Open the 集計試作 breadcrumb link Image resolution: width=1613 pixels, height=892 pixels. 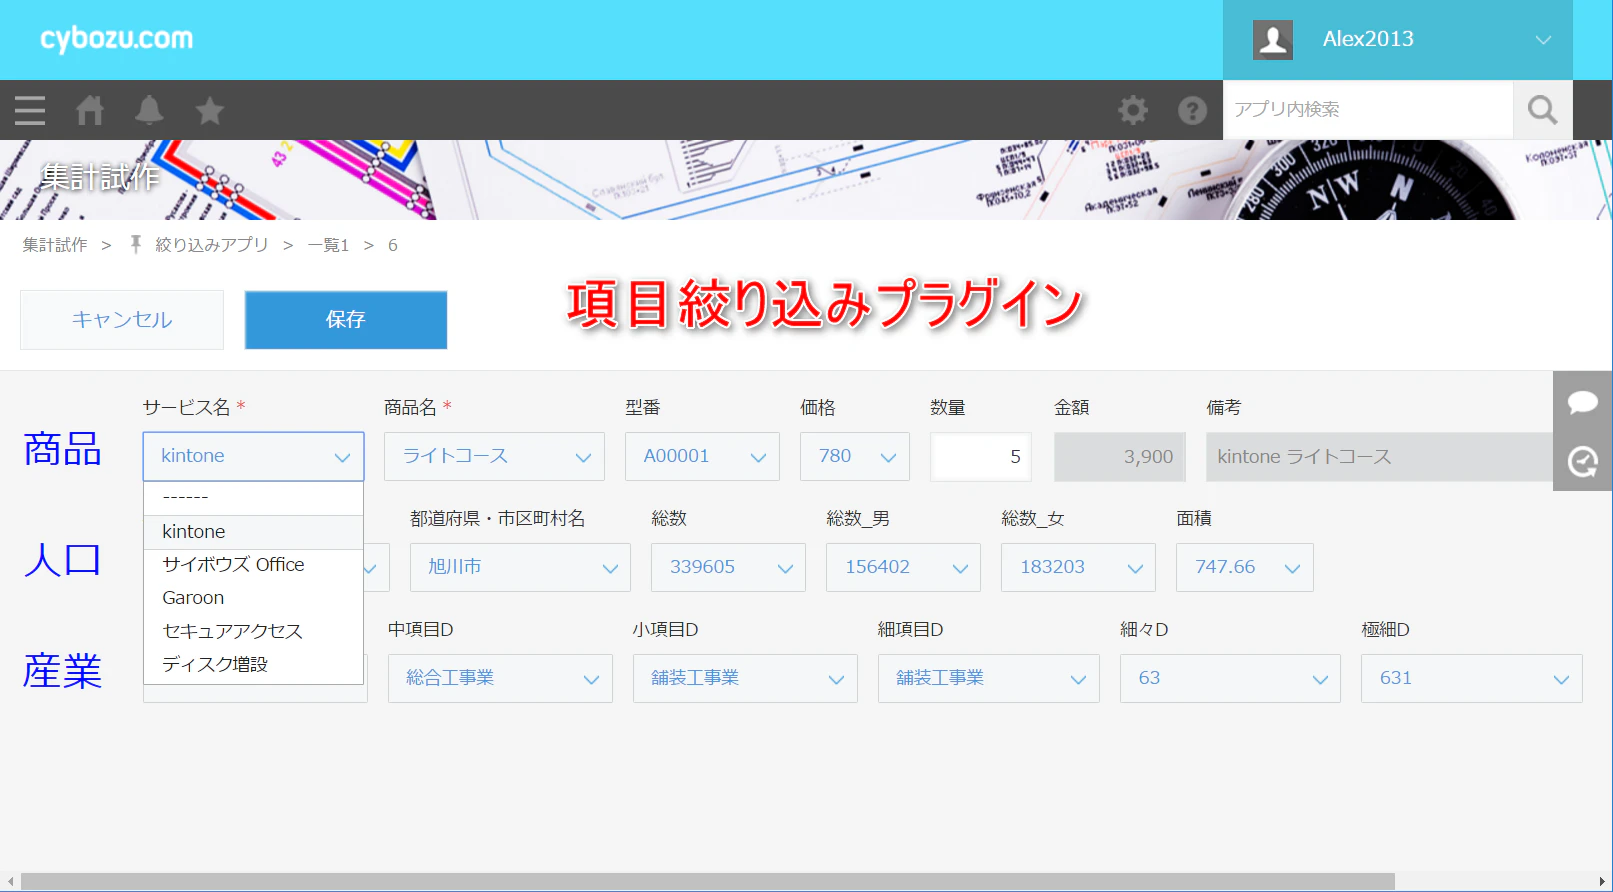point(55,245)
